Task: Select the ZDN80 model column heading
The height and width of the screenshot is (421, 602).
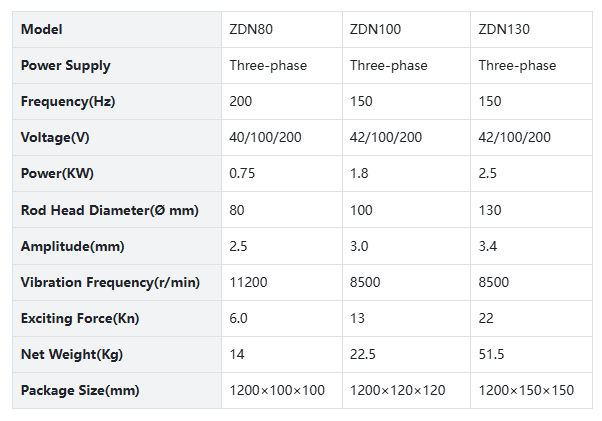Action: pyautogui.click(x=252, y=29)
